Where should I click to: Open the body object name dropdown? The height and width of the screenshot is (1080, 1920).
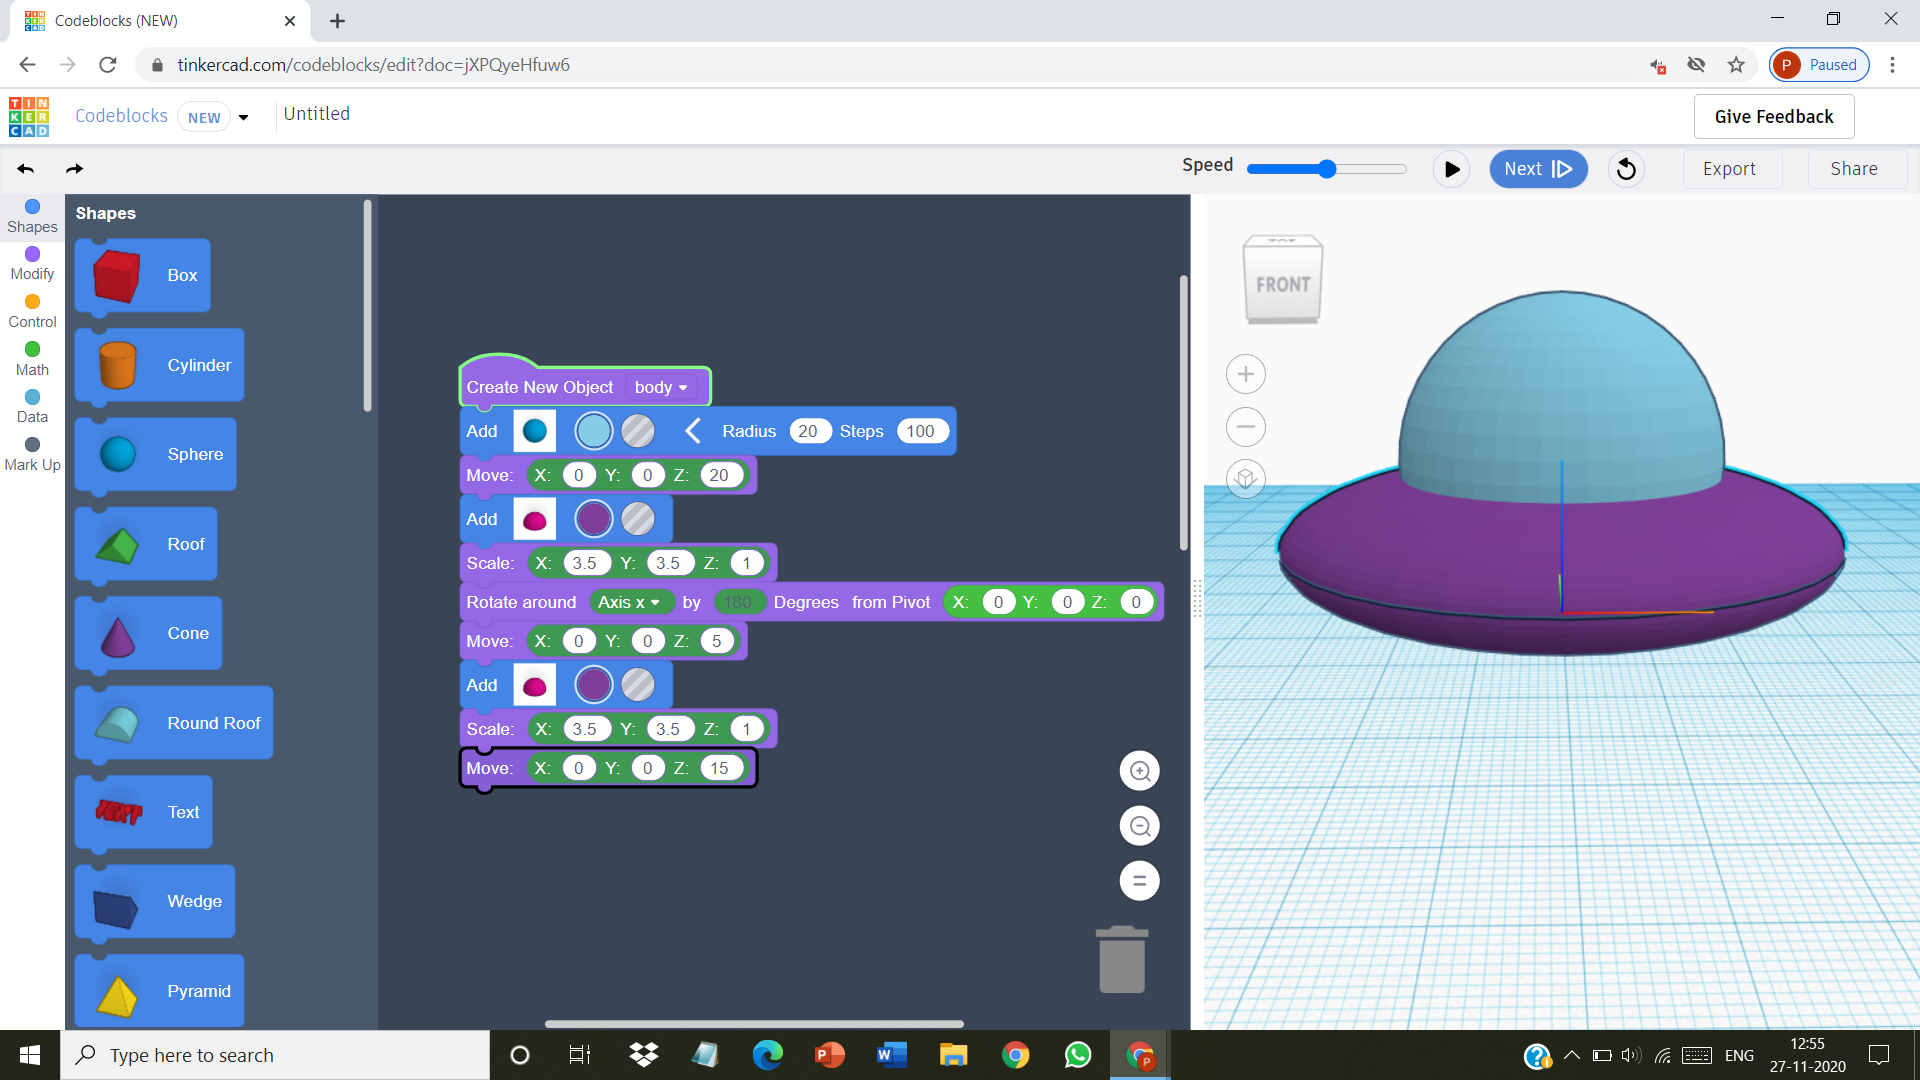pyautogui.click(x=660, y=387)
